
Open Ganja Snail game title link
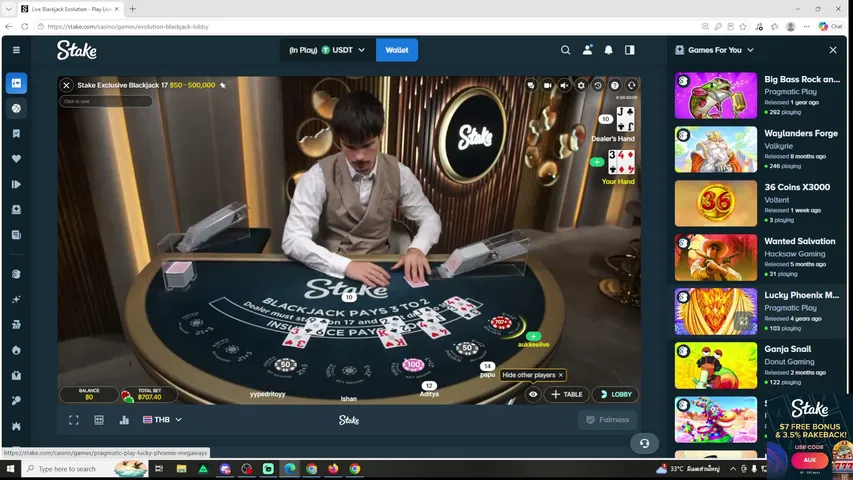tap(787, 349)
